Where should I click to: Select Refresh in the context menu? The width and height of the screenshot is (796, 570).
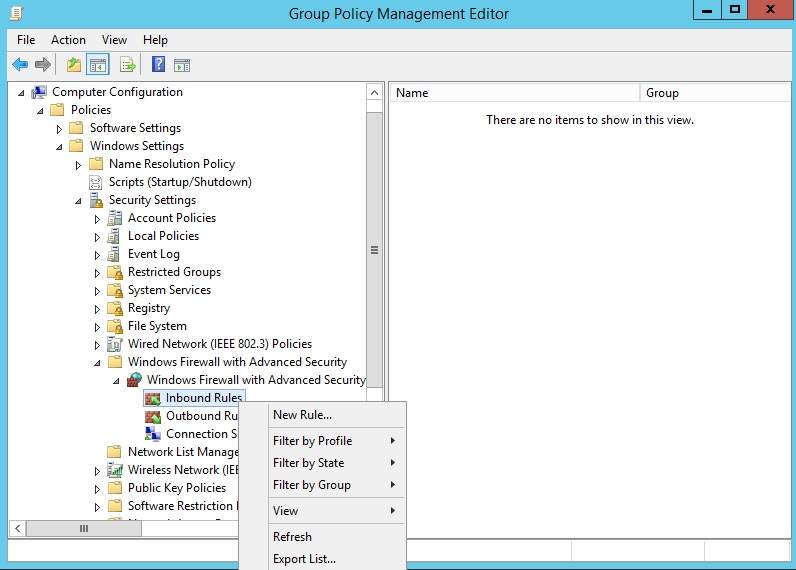[292, 537]
